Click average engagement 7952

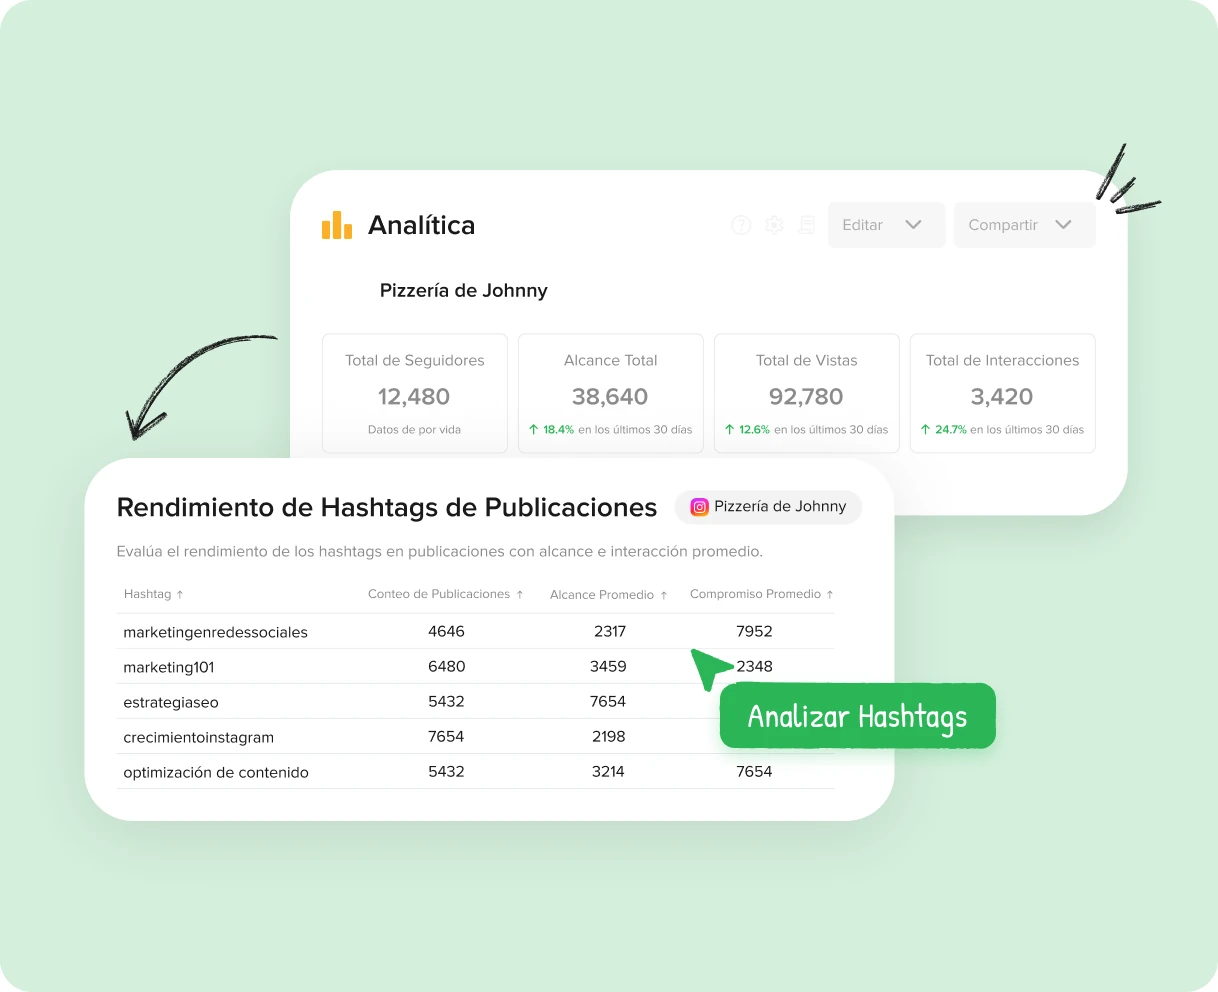(x=754, y=631)
